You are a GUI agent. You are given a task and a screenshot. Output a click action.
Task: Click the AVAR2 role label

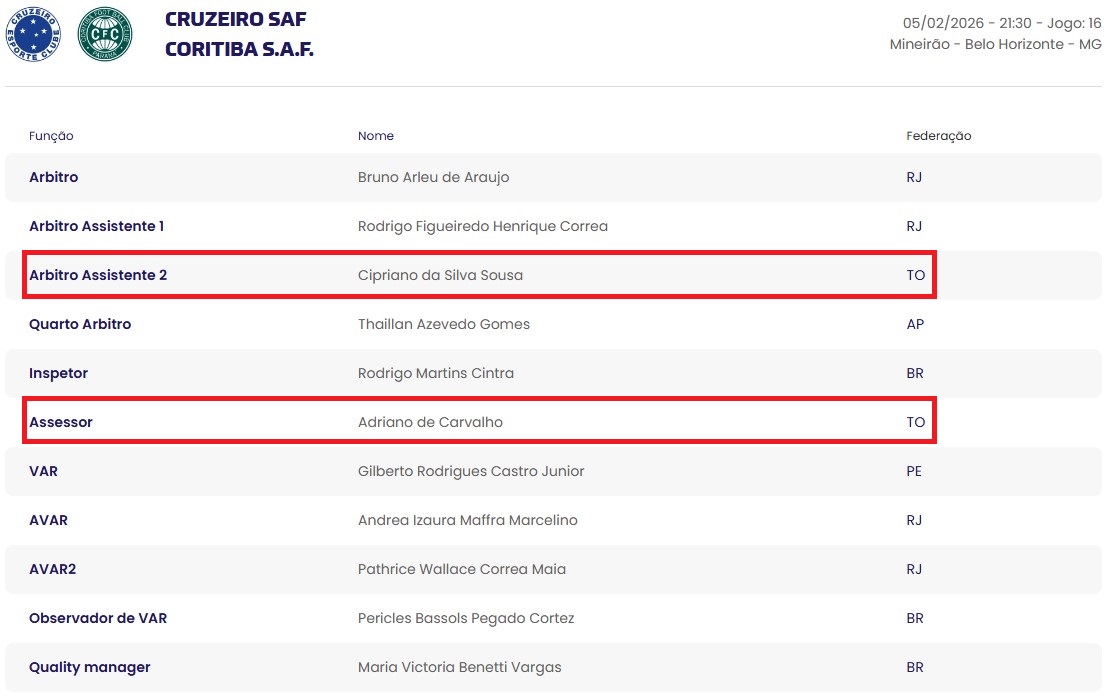[52, 569]
